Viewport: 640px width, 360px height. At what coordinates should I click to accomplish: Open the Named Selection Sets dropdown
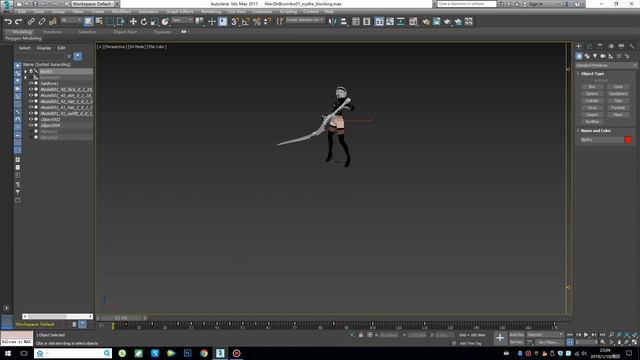305,20
